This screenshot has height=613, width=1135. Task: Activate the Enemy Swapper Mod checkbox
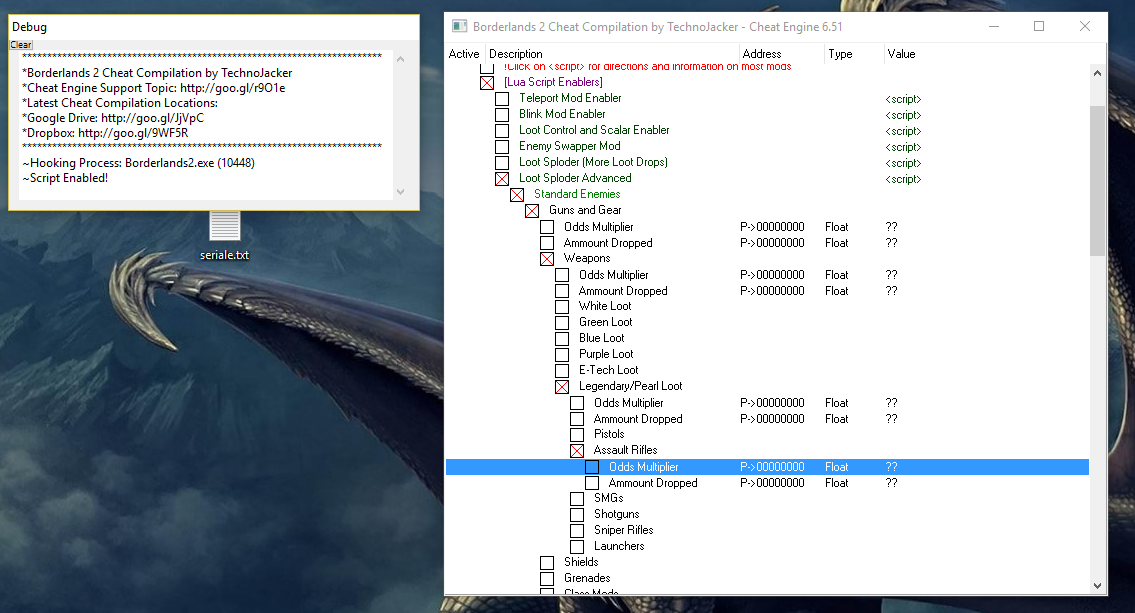tap(502, 146)
